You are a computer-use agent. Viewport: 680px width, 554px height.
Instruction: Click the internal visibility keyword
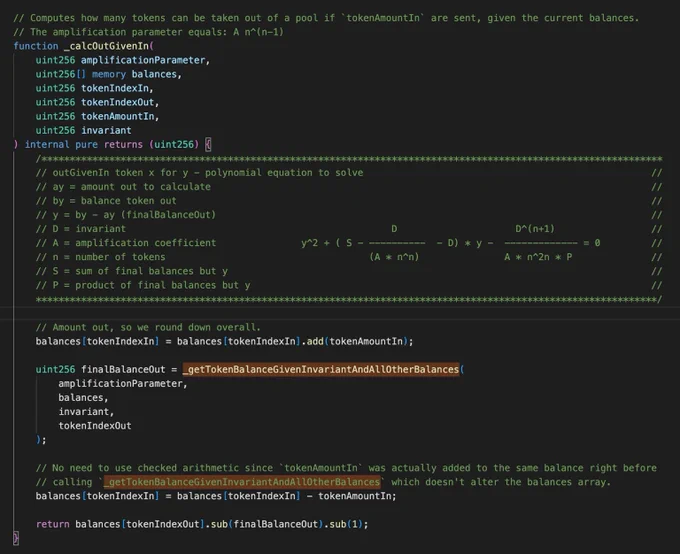(x=47, y=144)
